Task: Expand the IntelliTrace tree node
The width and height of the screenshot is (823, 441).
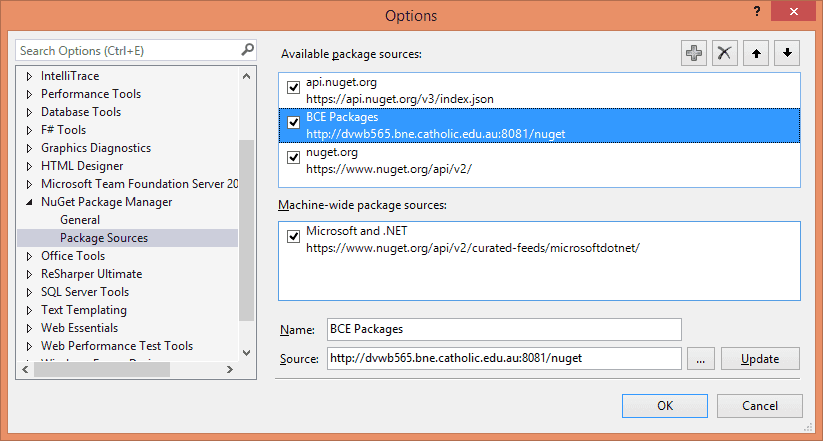Action: [x=29, y=76]
